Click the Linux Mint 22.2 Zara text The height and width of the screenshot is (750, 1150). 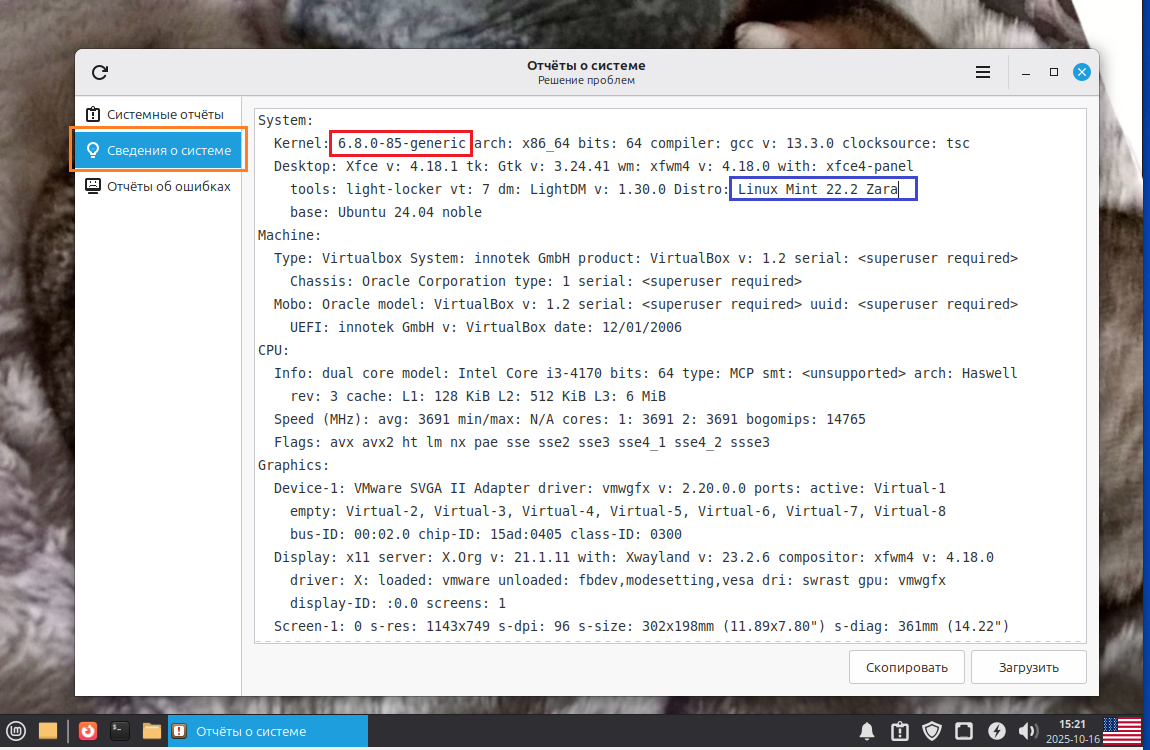coord(818,189)
